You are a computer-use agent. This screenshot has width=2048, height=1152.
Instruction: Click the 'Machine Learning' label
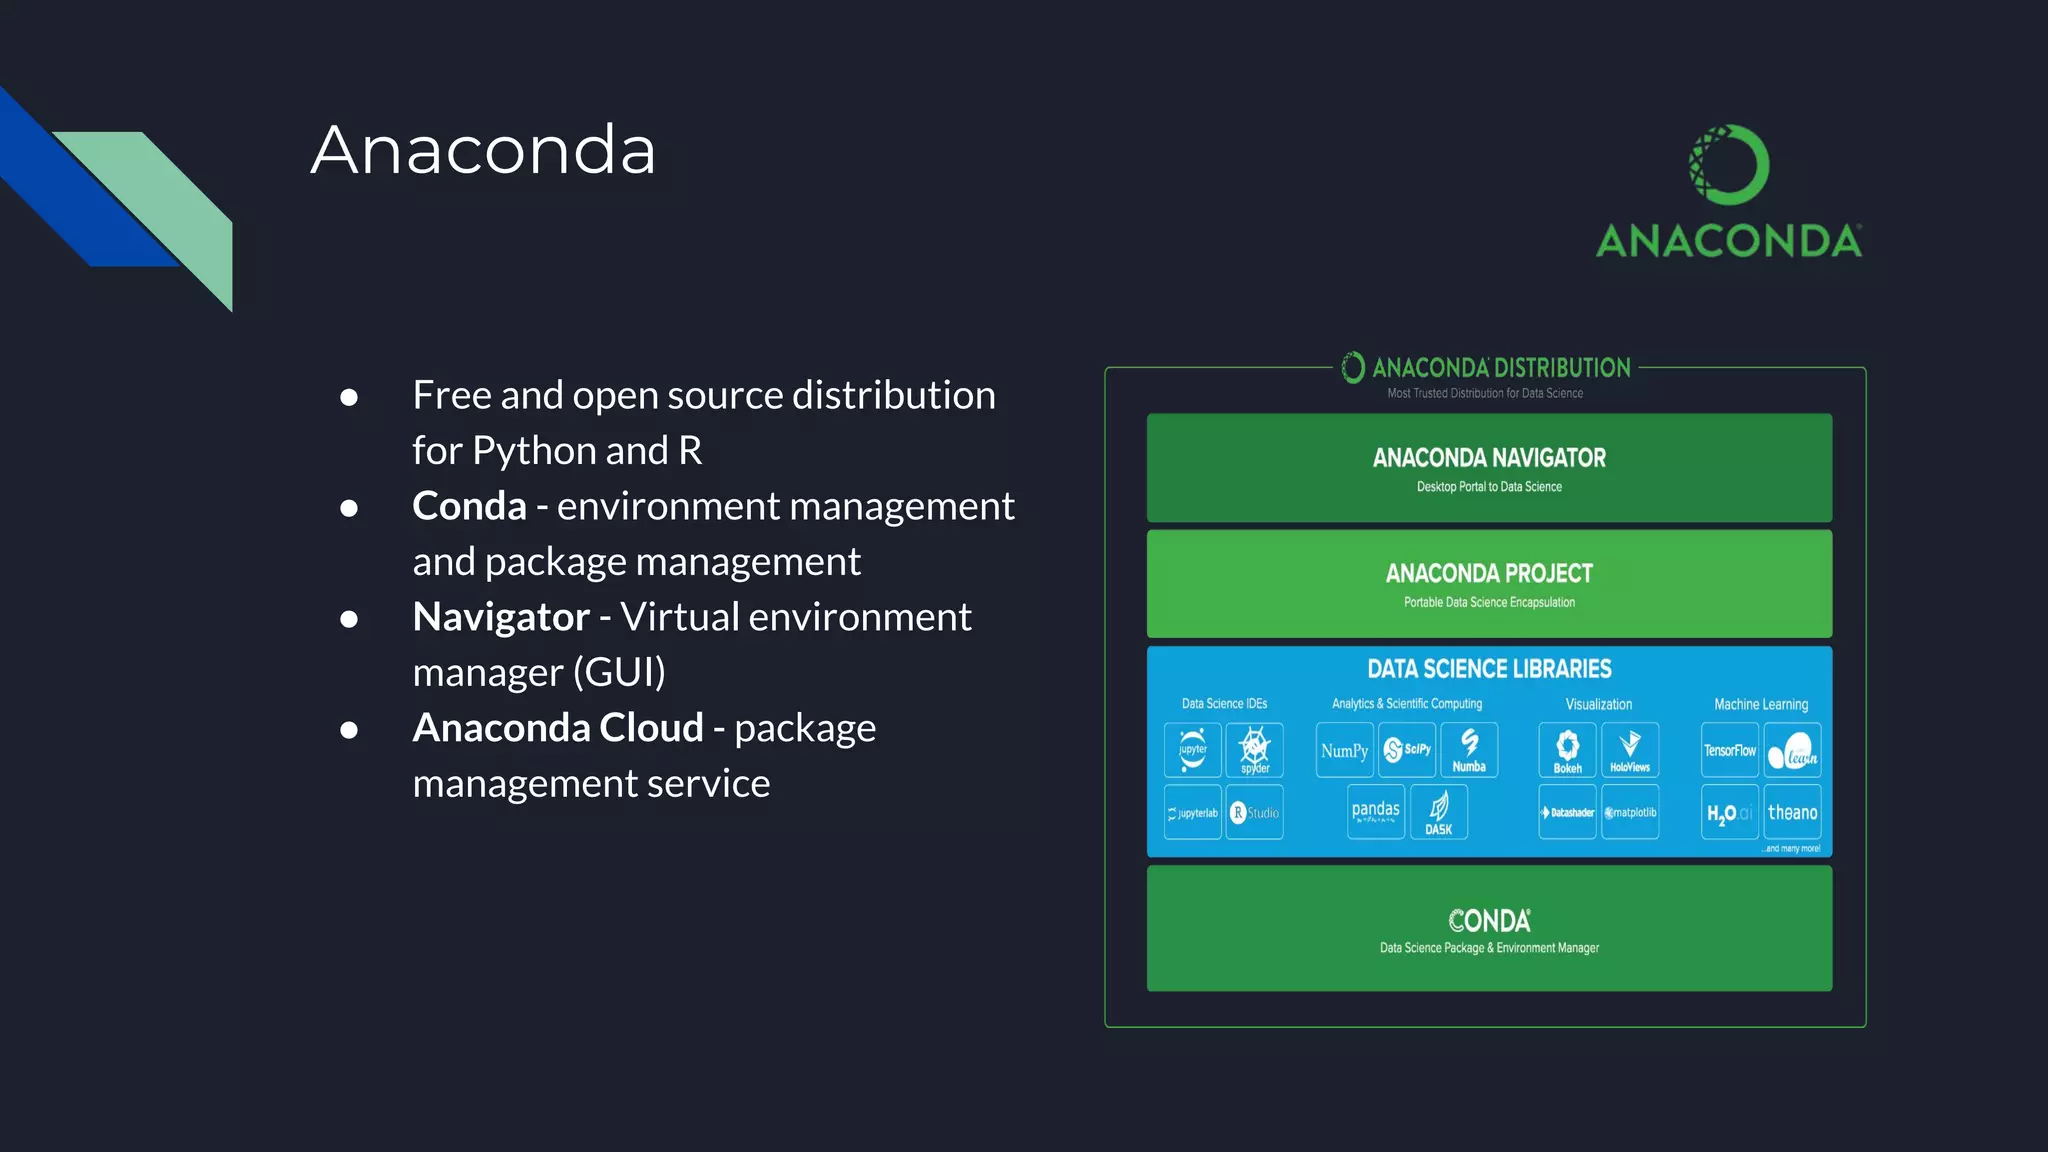1761,704
